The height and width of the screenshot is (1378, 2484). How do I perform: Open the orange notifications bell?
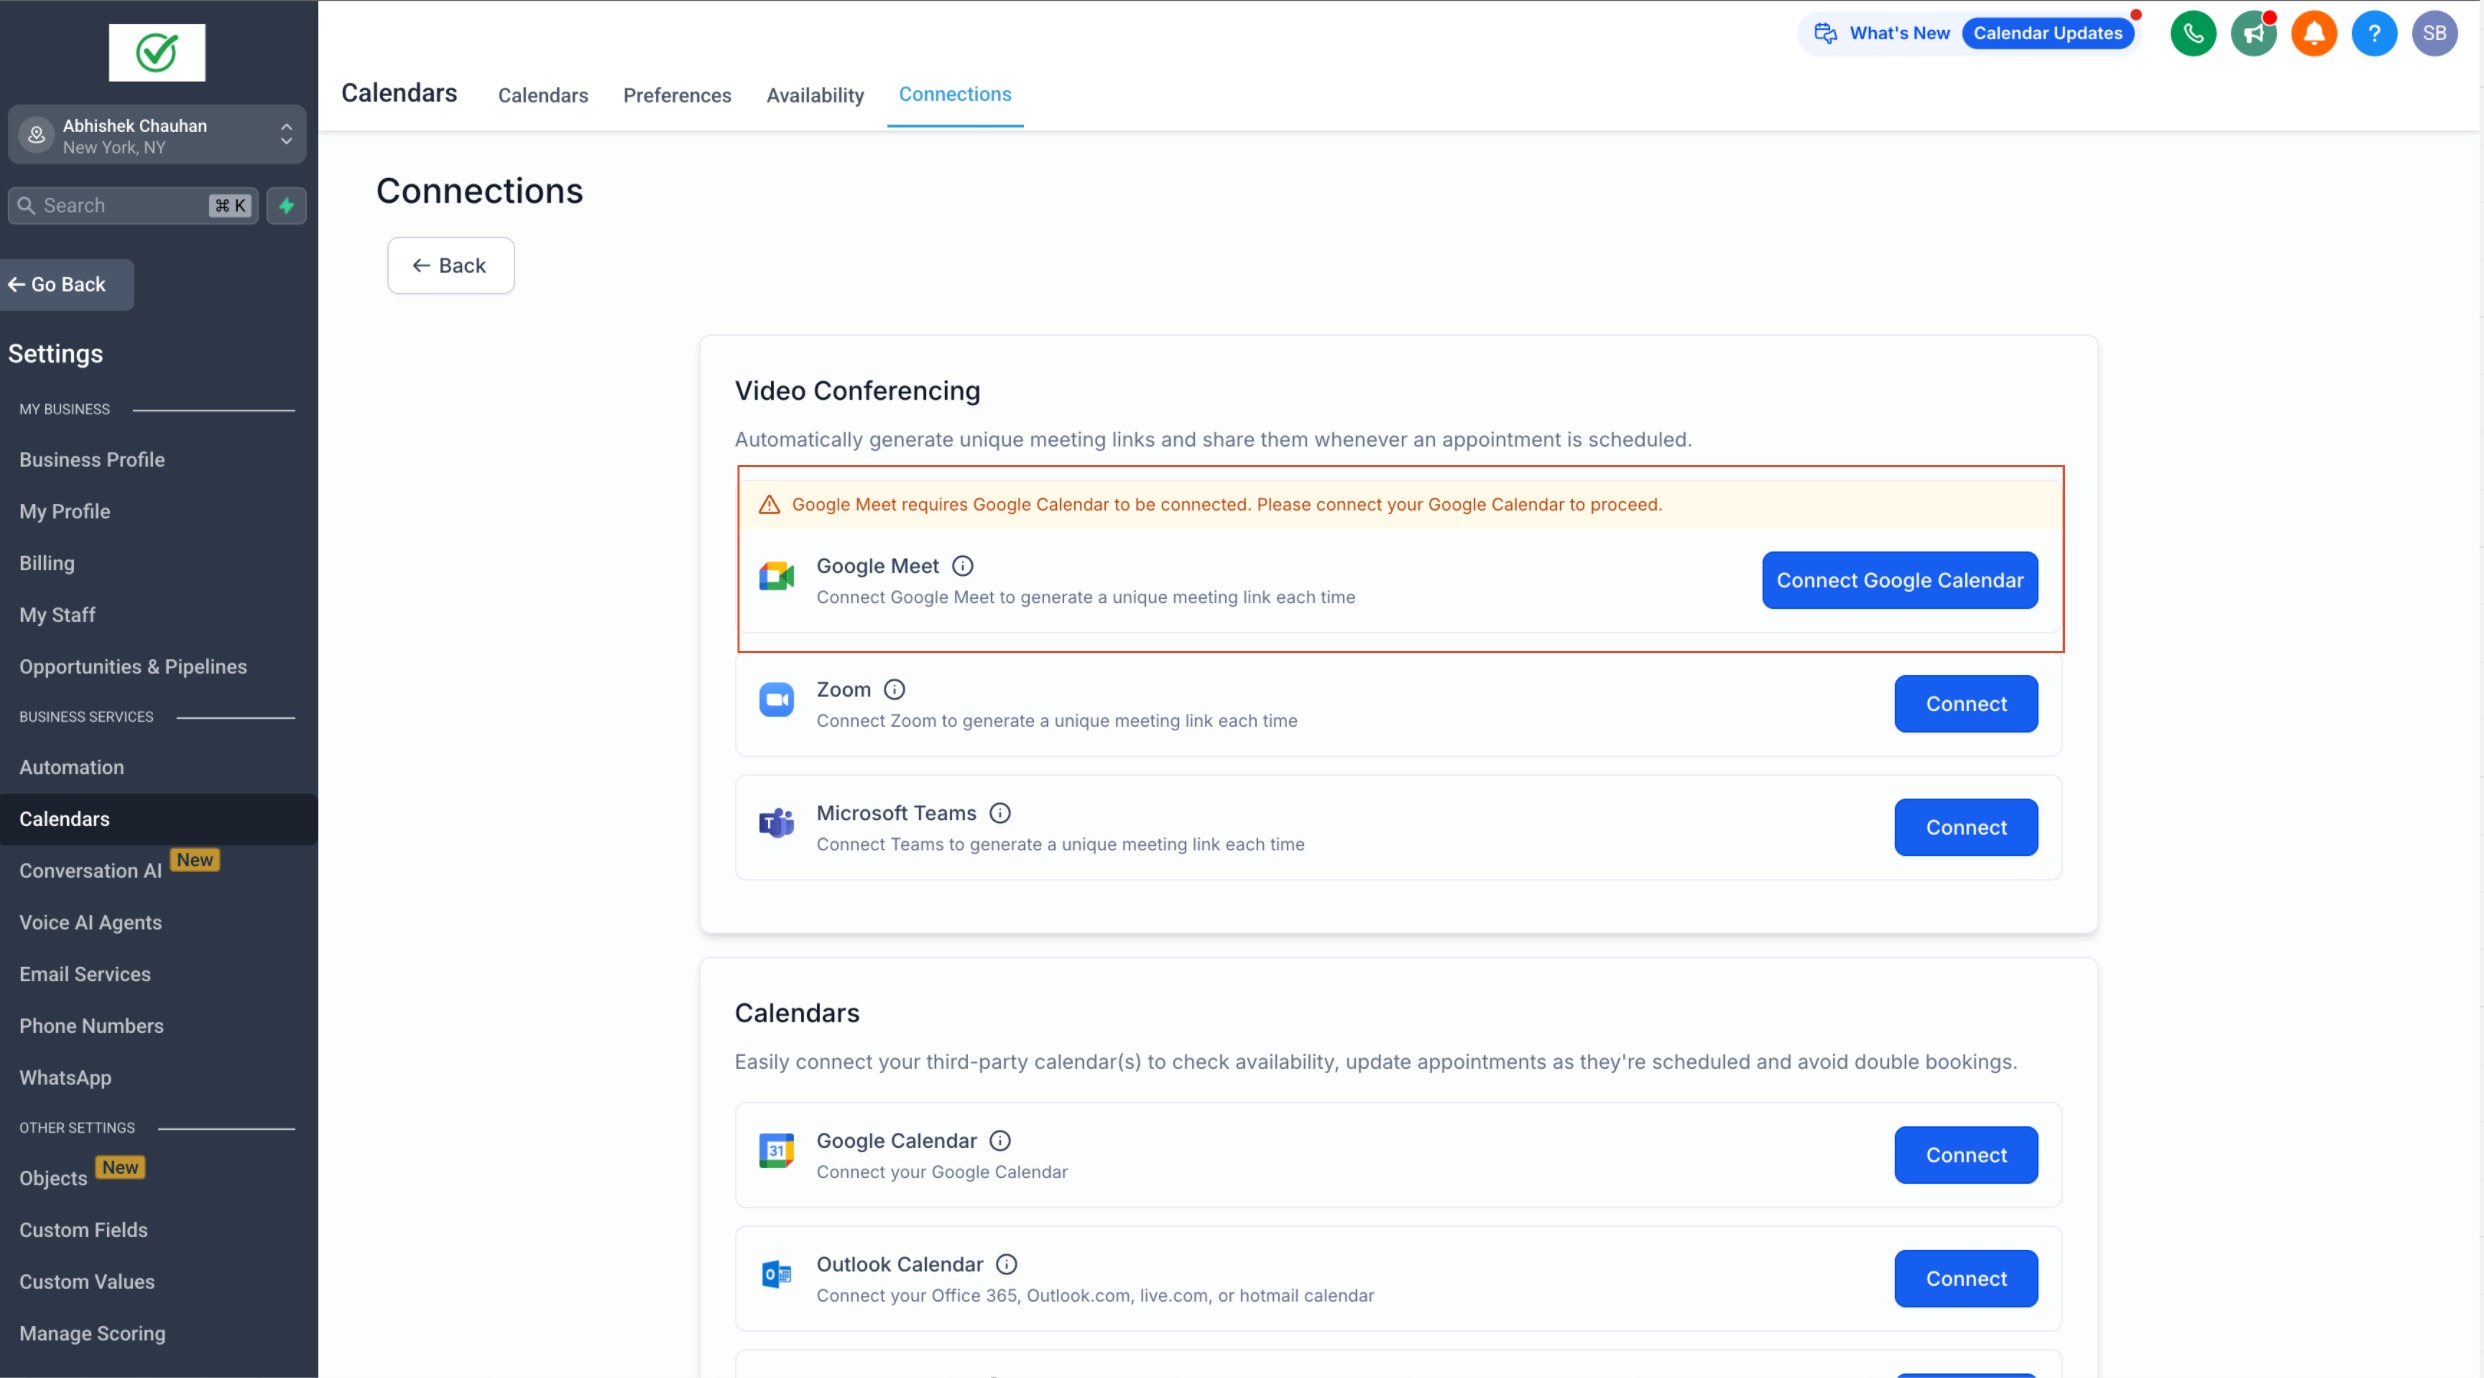pos(2313,34)
